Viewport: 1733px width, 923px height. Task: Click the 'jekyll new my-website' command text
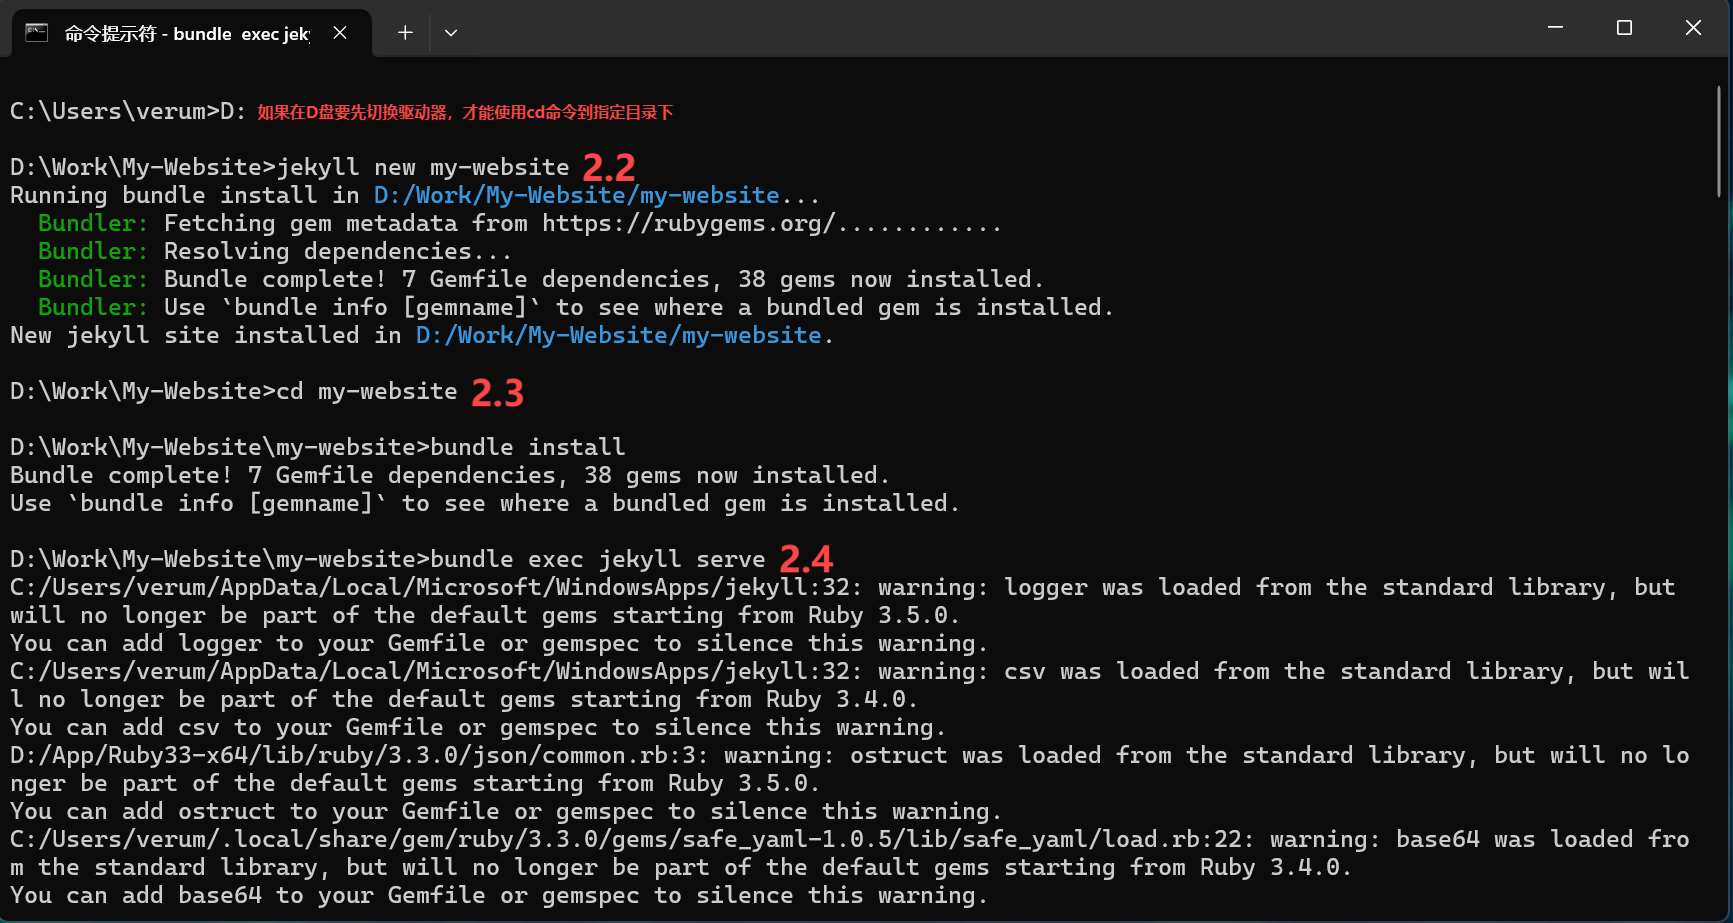(x=423, y=167)
